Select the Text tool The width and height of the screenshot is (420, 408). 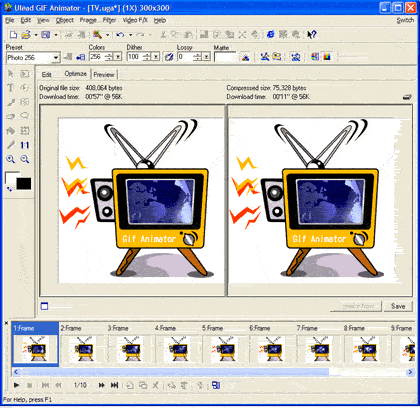[x=11, y=88]
